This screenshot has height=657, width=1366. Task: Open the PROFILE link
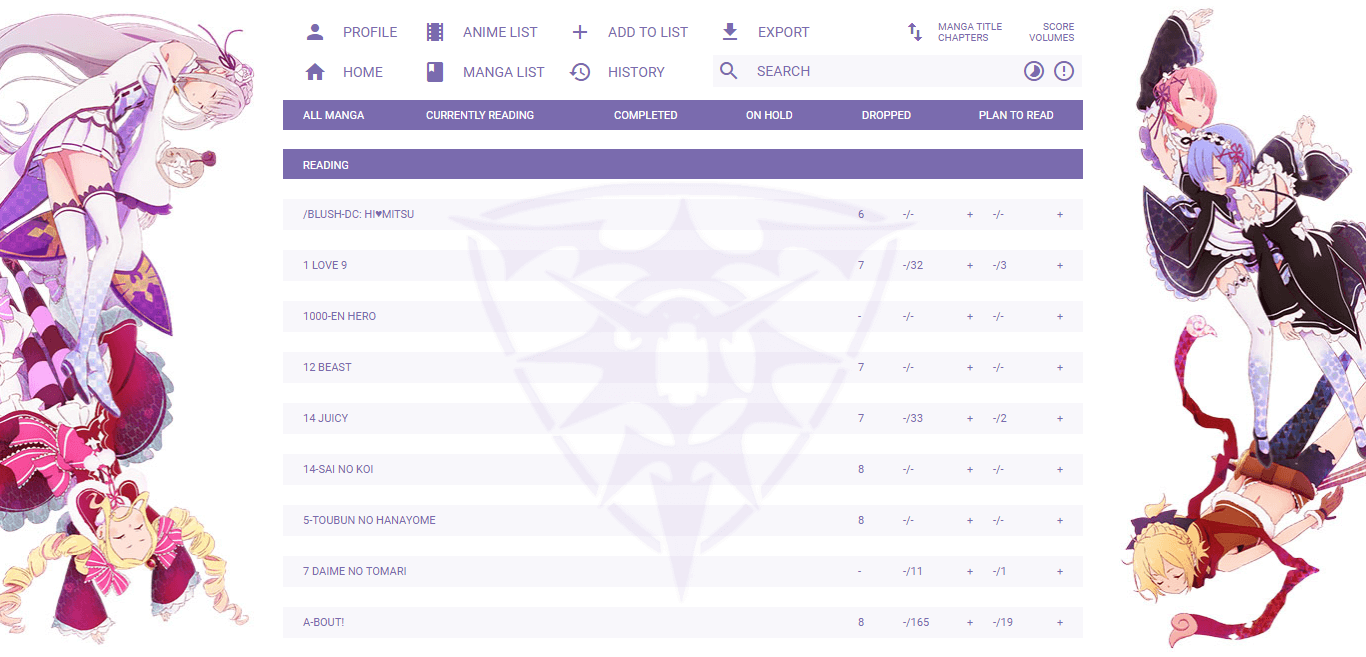point(370,32)
